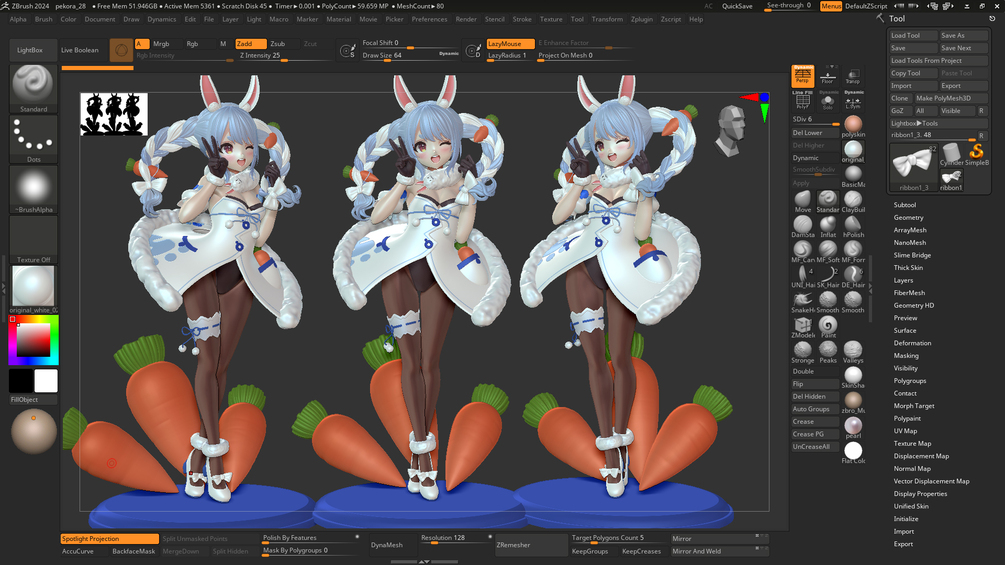Pick a color in the color picker square
Viewport: 1005px width, 565px height.
point(33,340)
